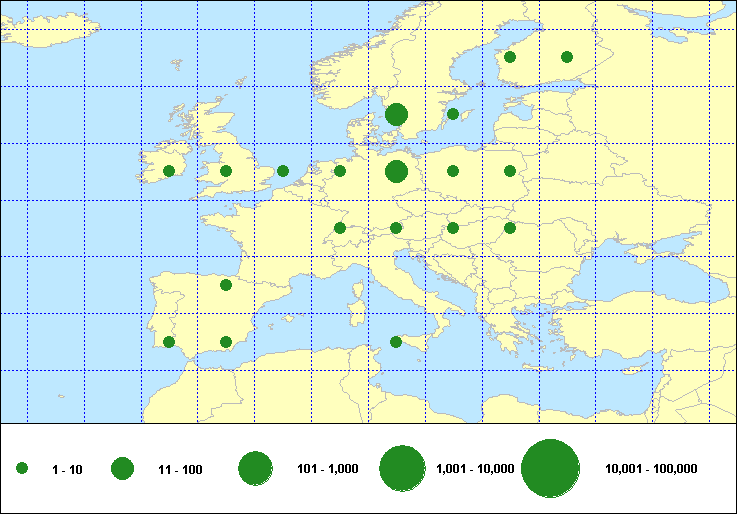Click the legend circle for 11 - 100
The height and width of the screenshot is (514, 737).
123,468
